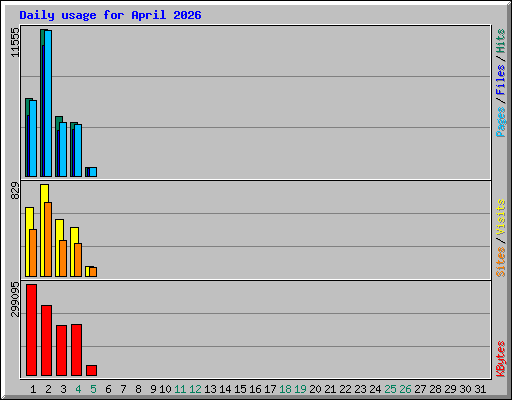
Task: Click the green day 5 axis label
Action: point(93,389)
